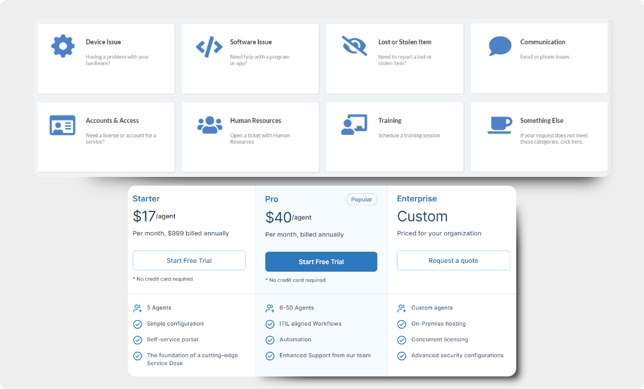644x389 pixels.
Task: Start the free trial for Pro plan
Action: pos(321,262)
